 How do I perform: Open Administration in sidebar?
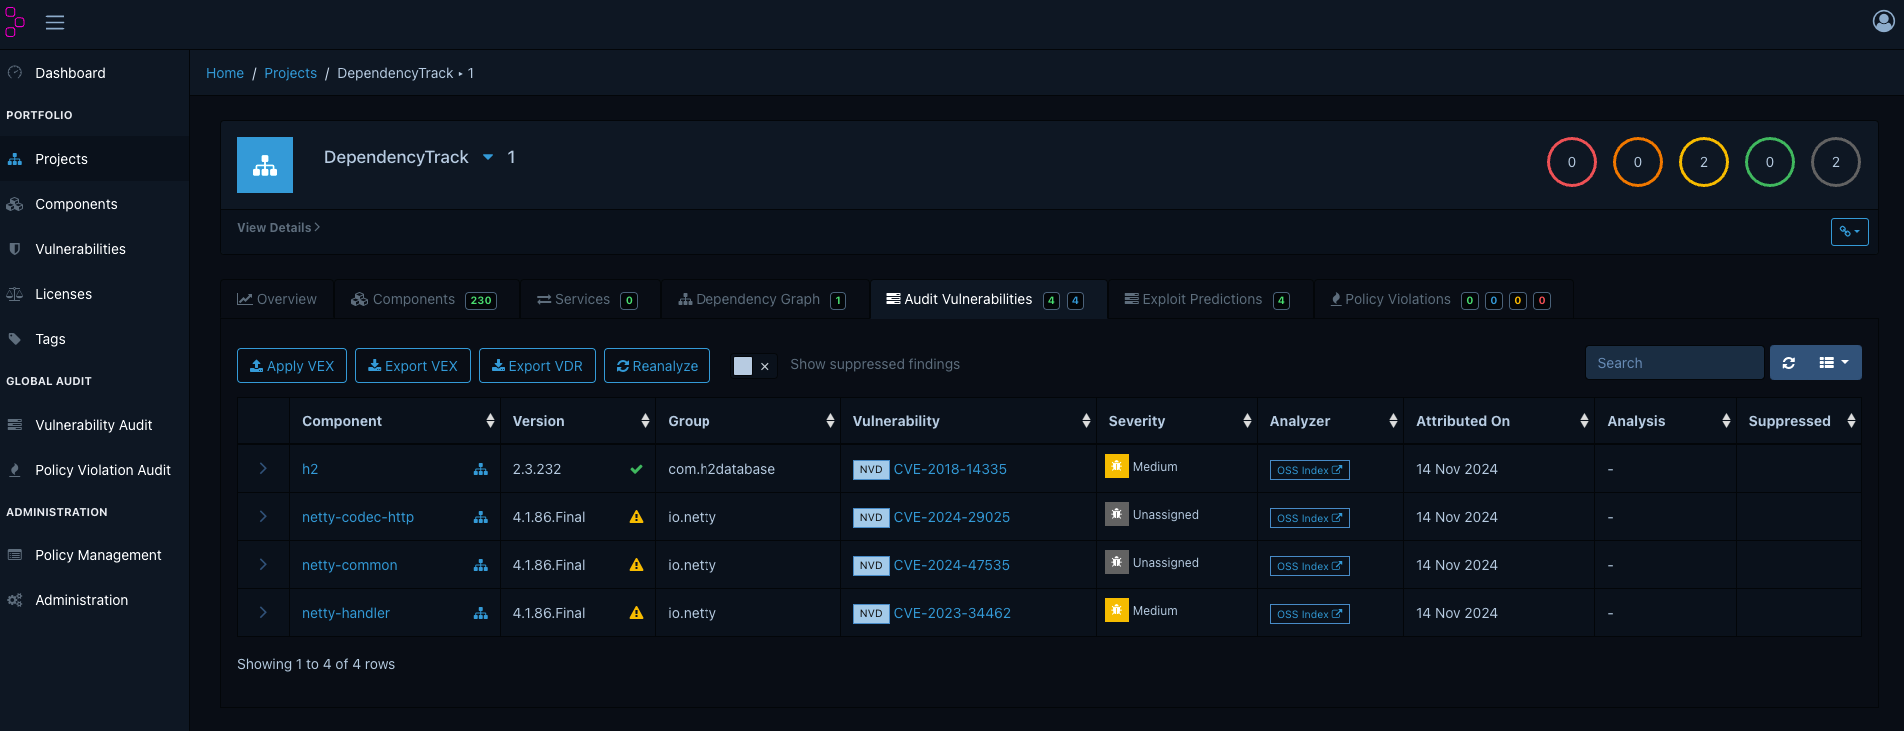click(x=94, y=600)
